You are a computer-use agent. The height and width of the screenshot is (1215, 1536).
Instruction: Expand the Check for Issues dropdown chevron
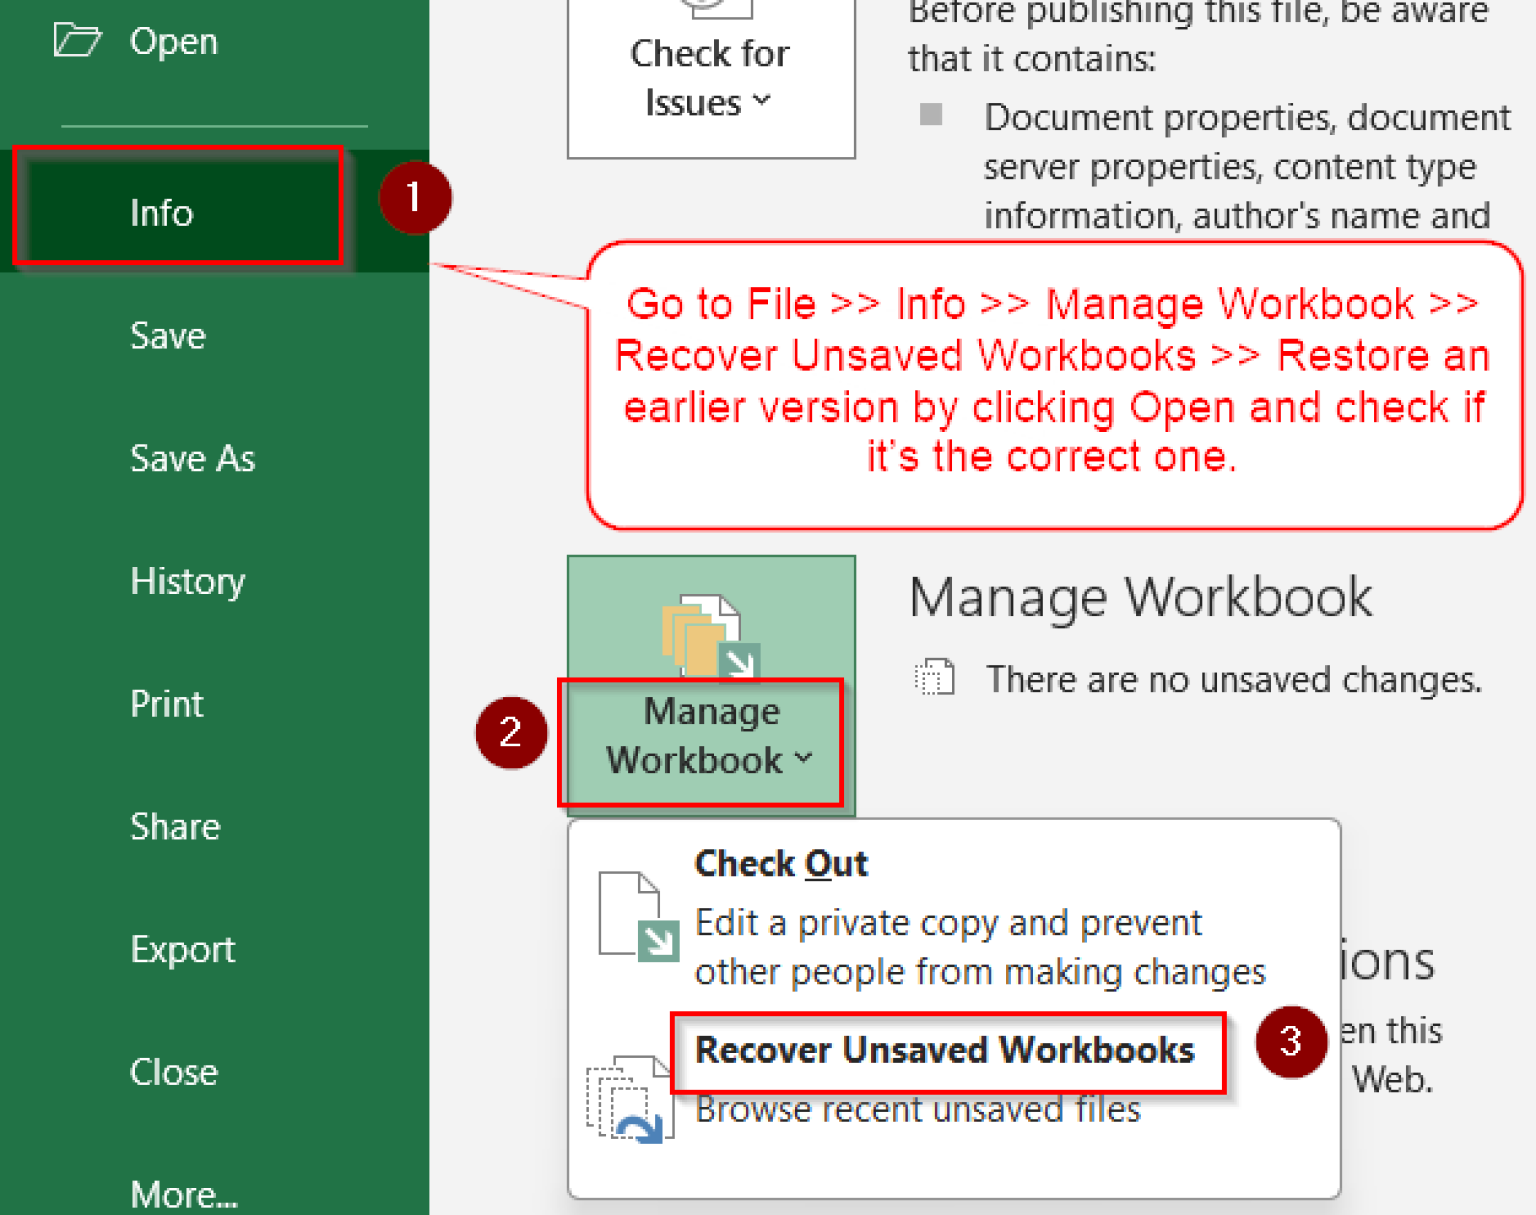click(763, 101)
